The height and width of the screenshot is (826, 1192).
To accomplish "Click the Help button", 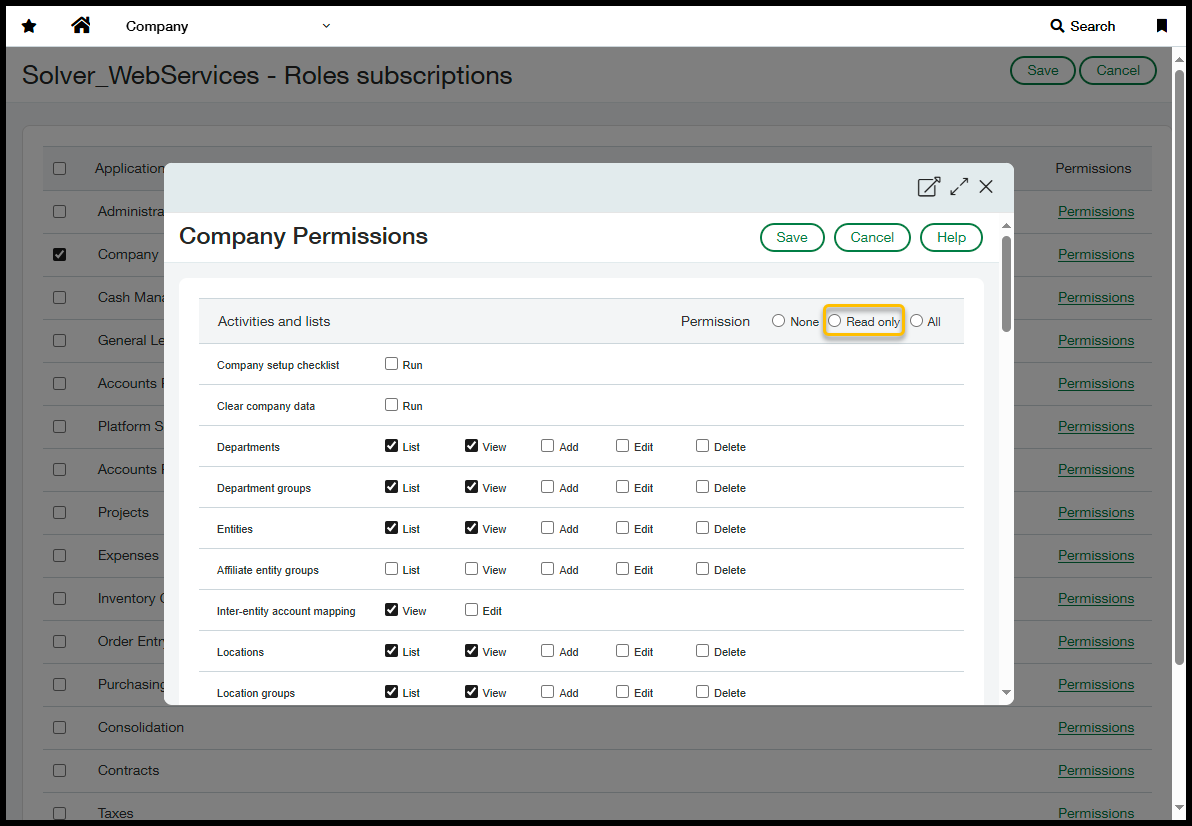I will [951, 237].
